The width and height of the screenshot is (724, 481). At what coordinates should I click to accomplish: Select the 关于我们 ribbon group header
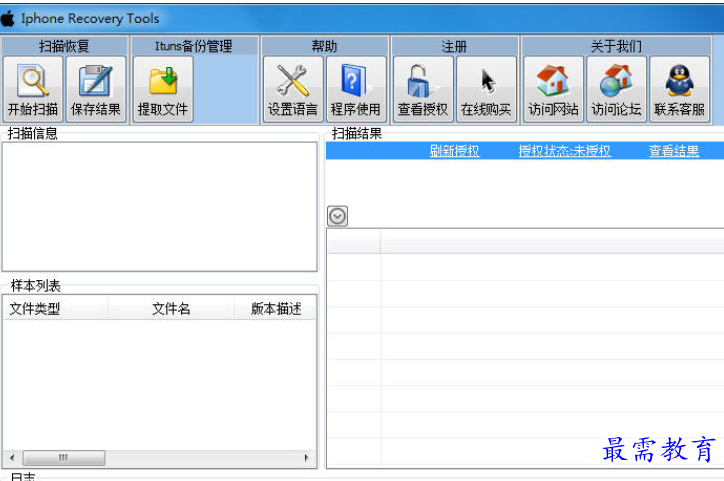pyautogui.click(x=616, y=46)
